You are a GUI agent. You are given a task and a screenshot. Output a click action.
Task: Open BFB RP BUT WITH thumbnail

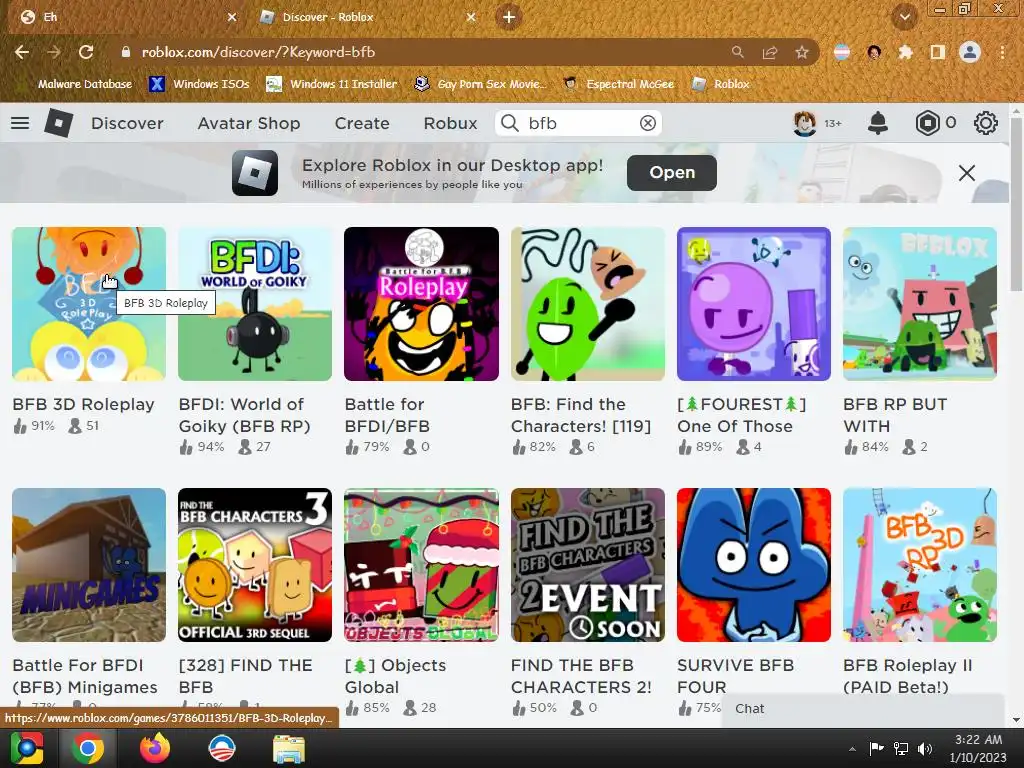[920, 304]
